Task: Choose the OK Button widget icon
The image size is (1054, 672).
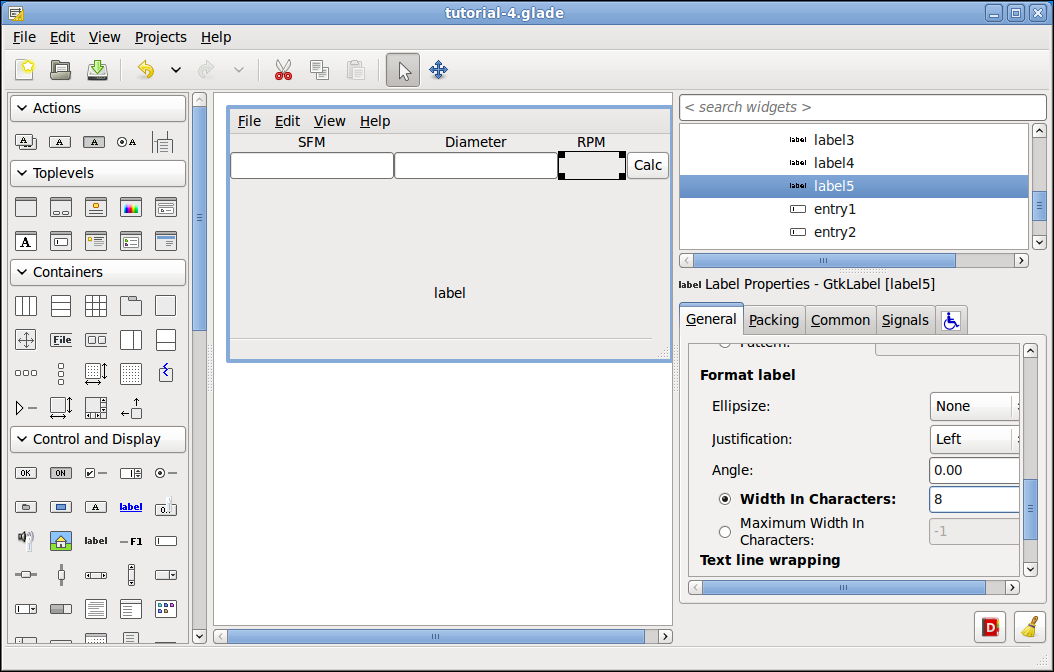Action: click(26, 473)
